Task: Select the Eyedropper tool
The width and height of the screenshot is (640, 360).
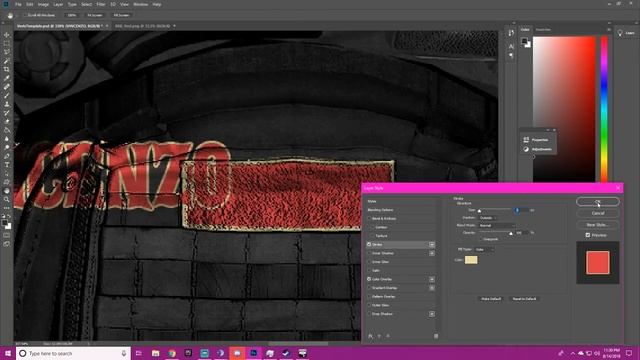Action: coord(7,78)
